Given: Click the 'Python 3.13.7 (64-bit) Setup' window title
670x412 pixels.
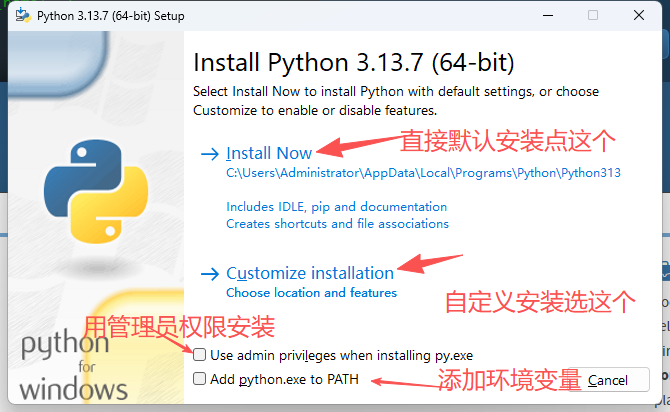Looking at the screenshot, I should [x=110, y=16].
